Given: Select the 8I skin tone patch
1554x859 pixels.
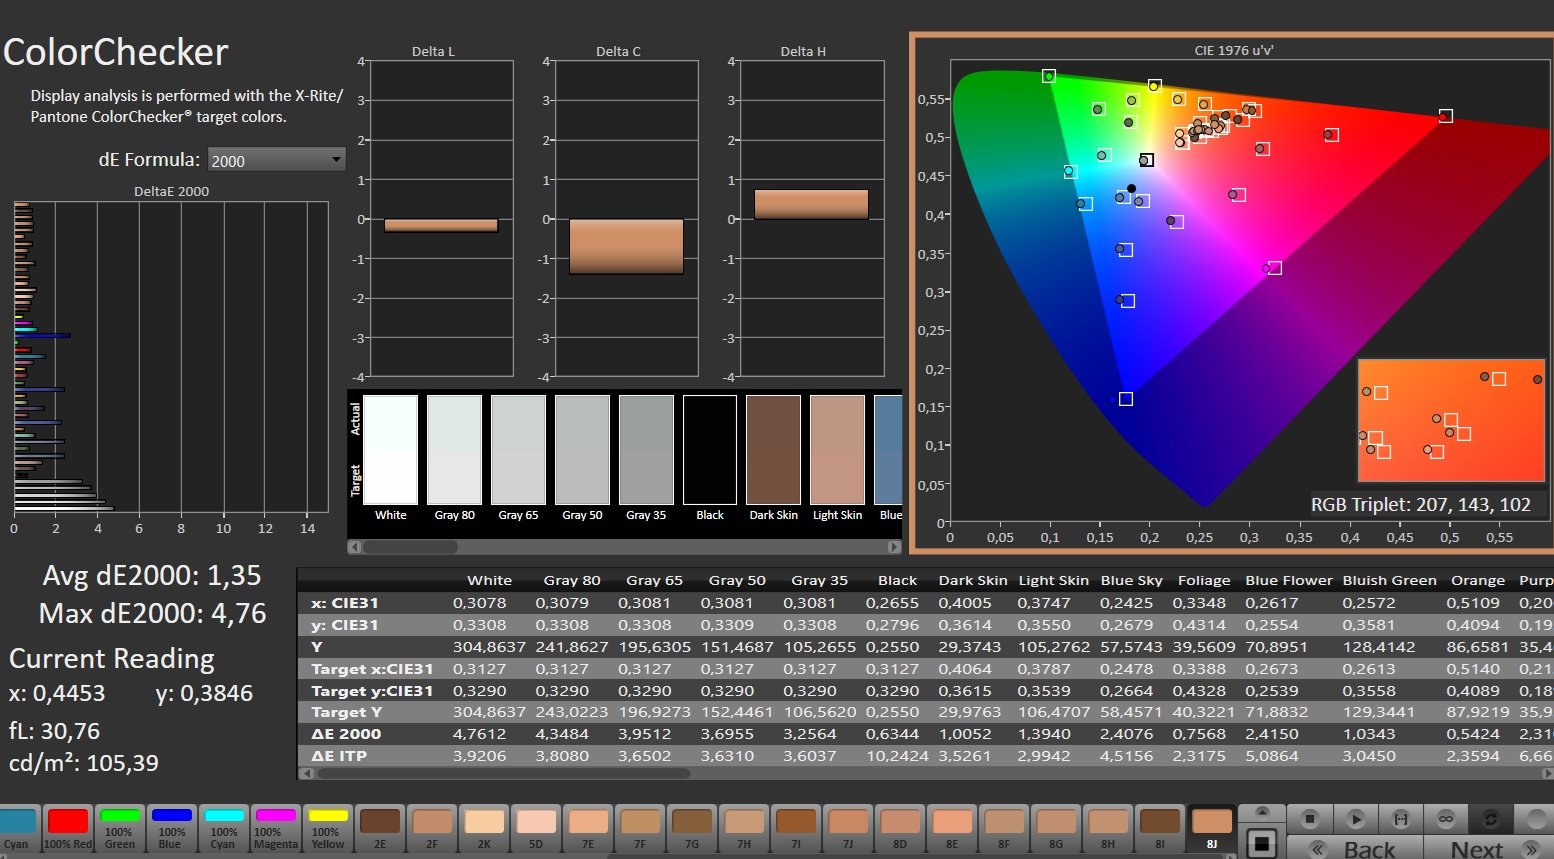Looking at the screenshot, I should tap(1160, 827).
